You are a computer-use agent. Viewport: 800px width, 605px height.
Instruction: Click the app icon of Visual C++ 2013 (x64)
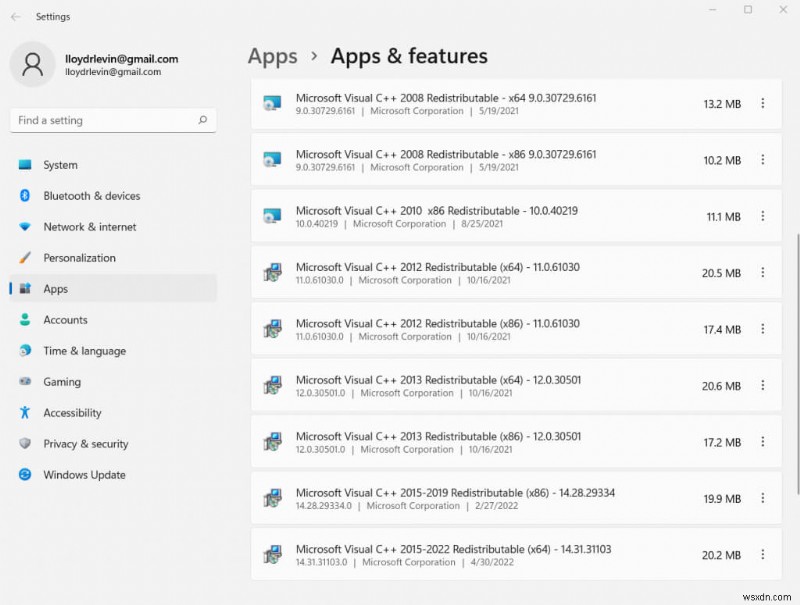tap(272, 385)
